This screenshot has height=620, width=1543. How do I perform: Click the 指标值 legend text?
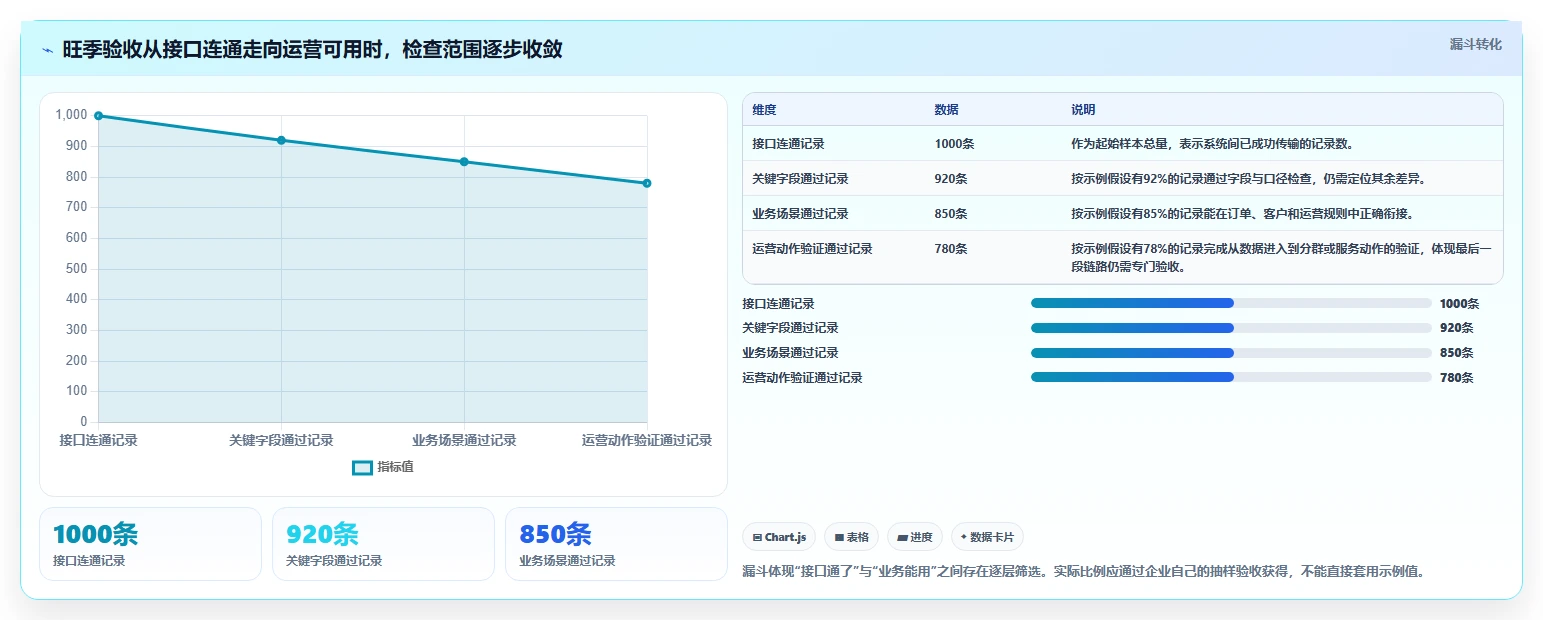point(395,468)
